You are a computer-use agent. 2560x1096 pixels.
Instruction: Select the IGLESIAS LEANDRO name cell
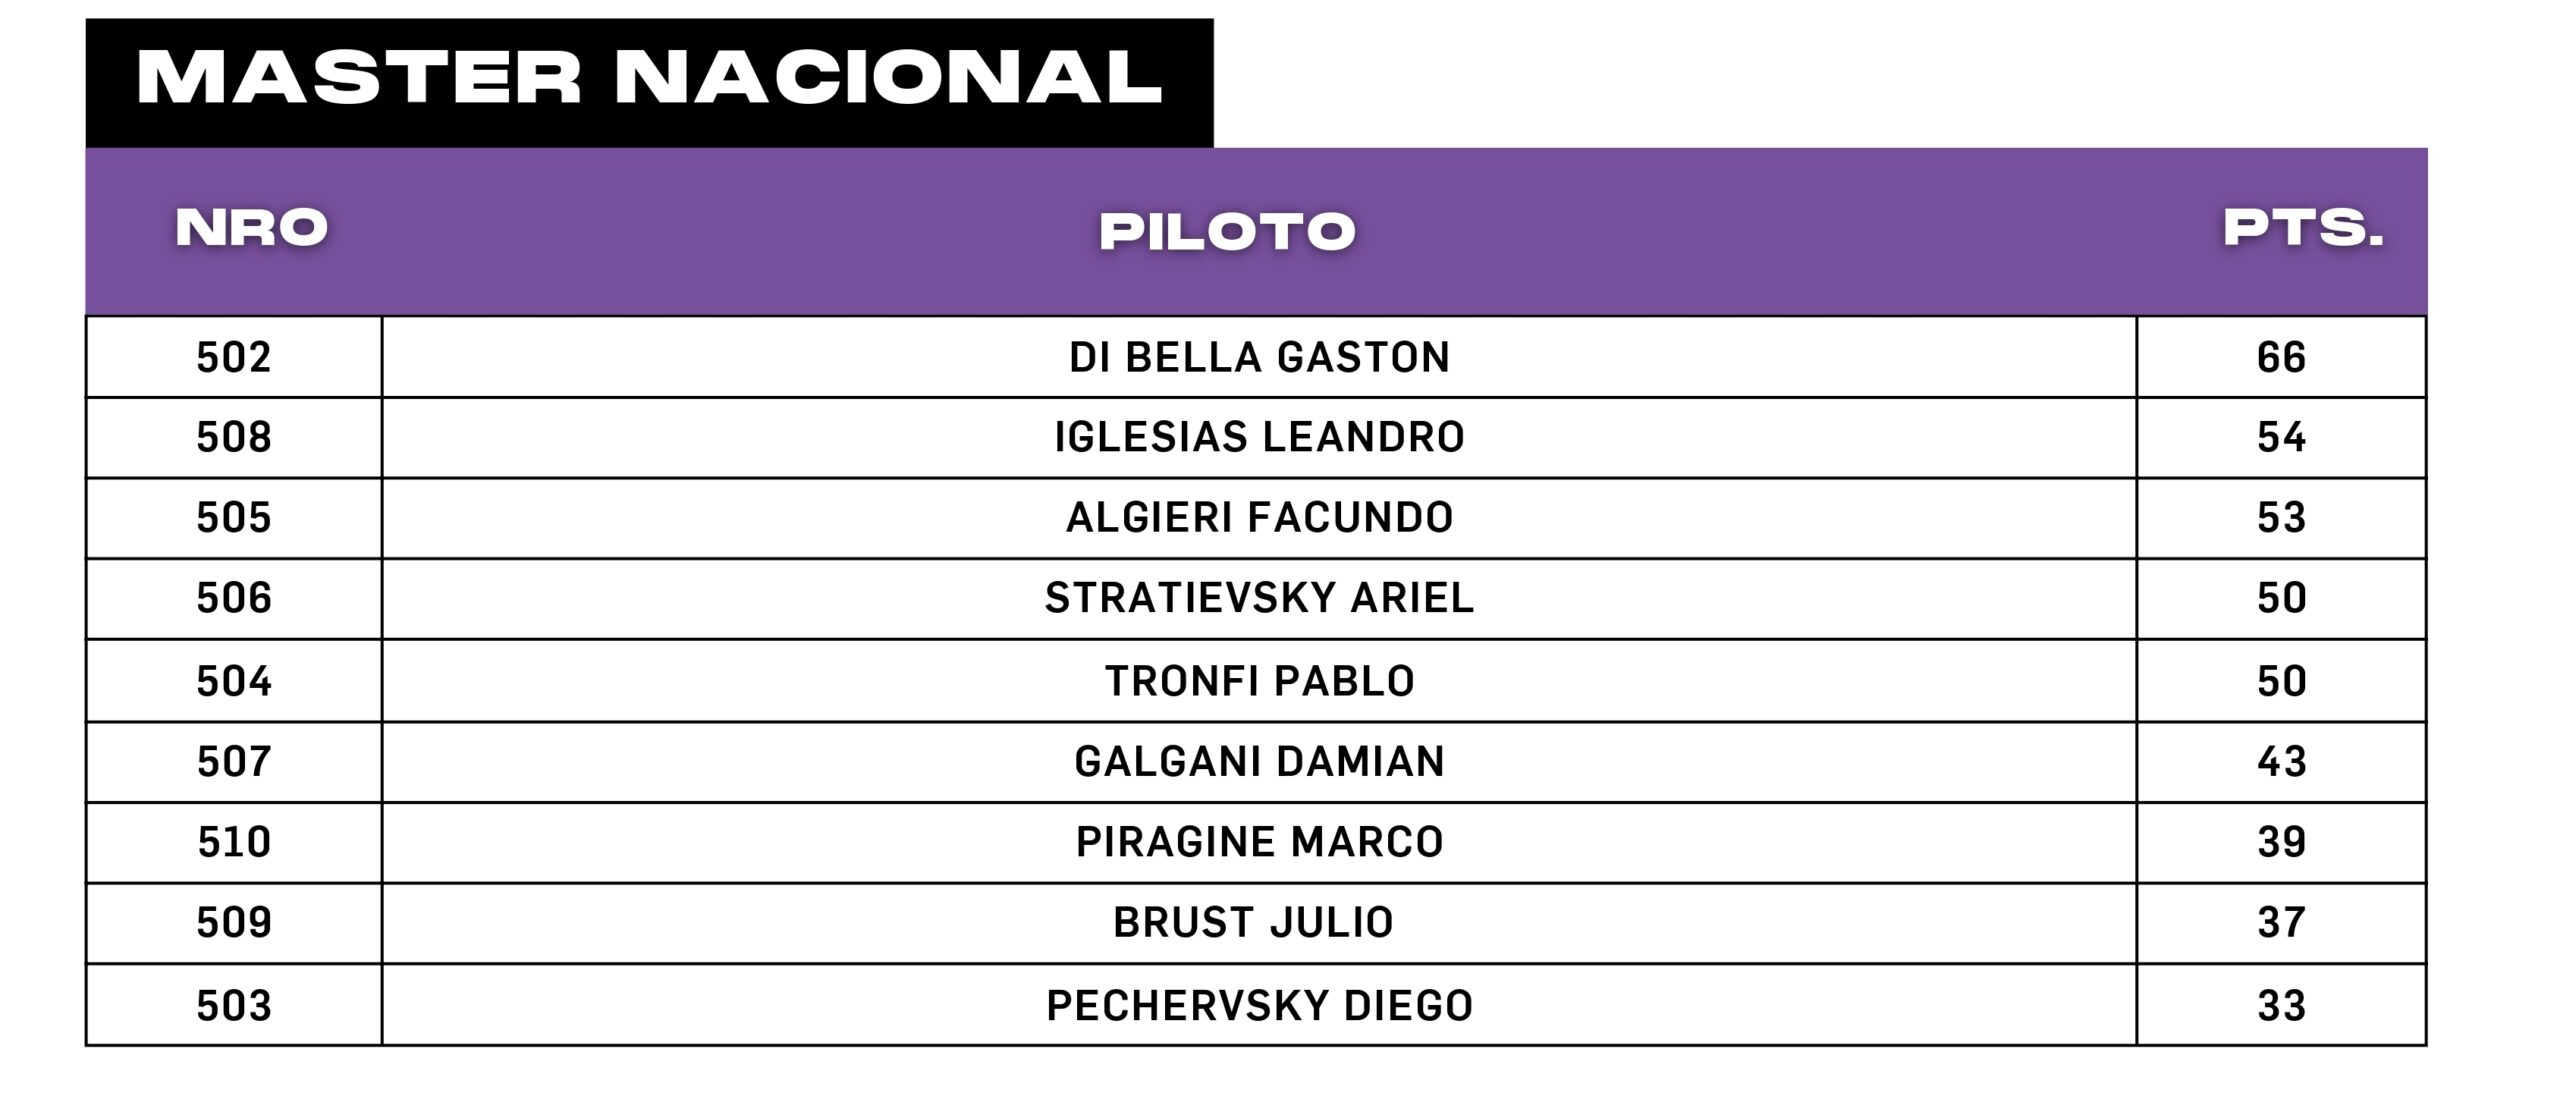[1259, 437]
